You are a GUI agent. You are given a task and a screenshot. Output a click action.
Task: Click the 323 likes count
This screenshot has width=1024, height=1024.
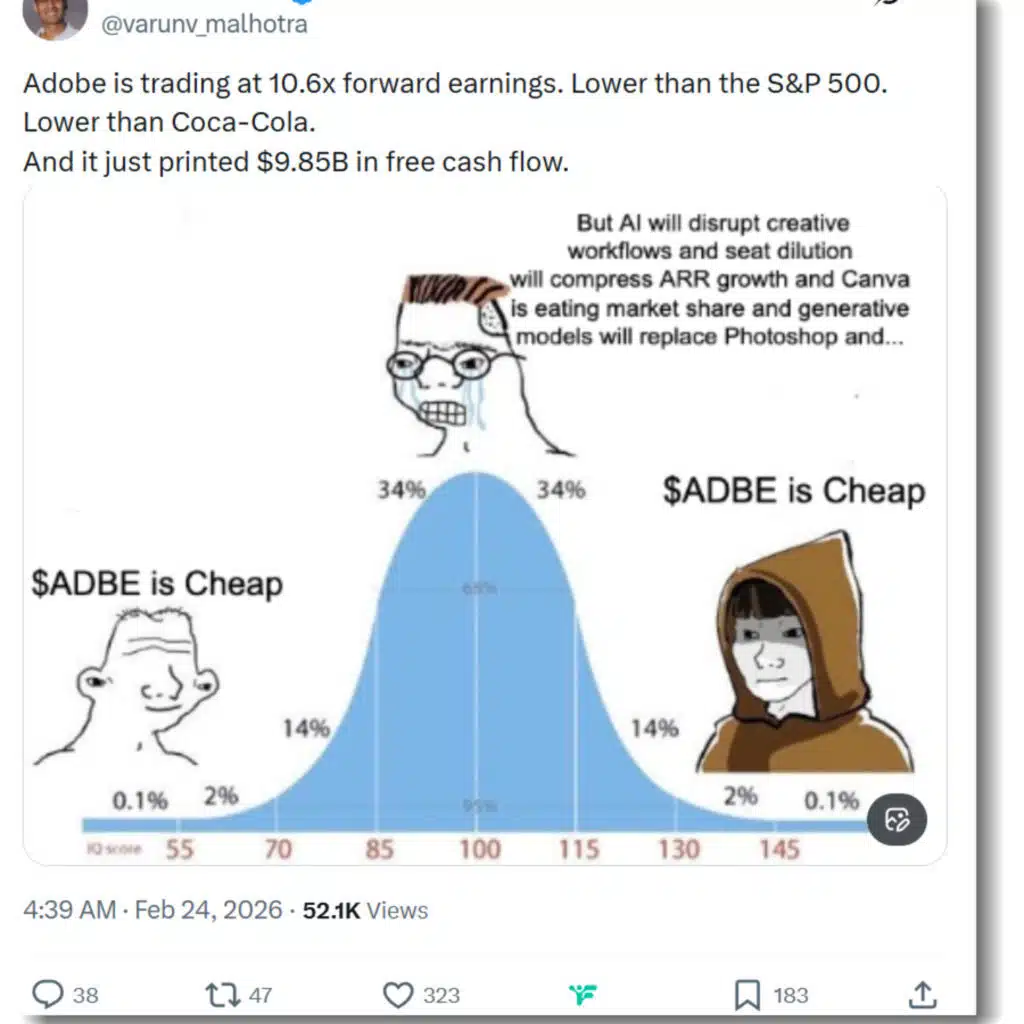pyautogui.click(x=441, y=995)
